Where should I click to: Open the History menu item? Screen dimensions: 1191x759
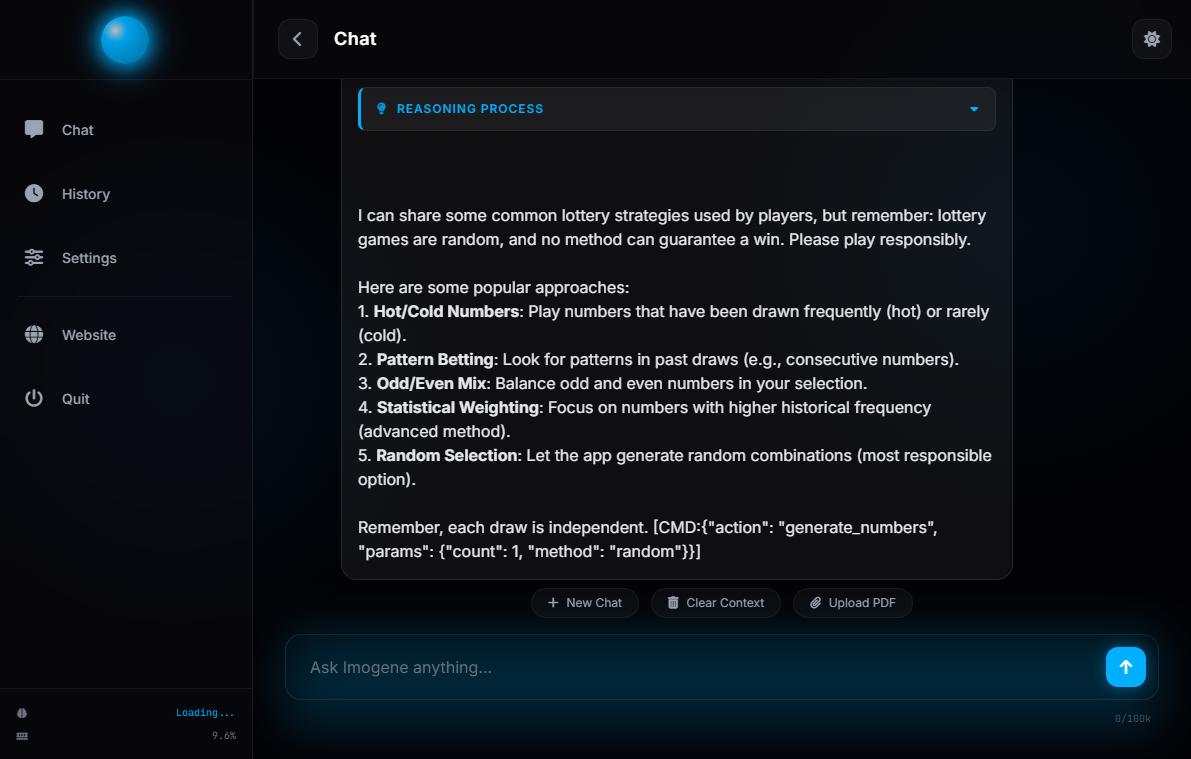coord(86,194)
